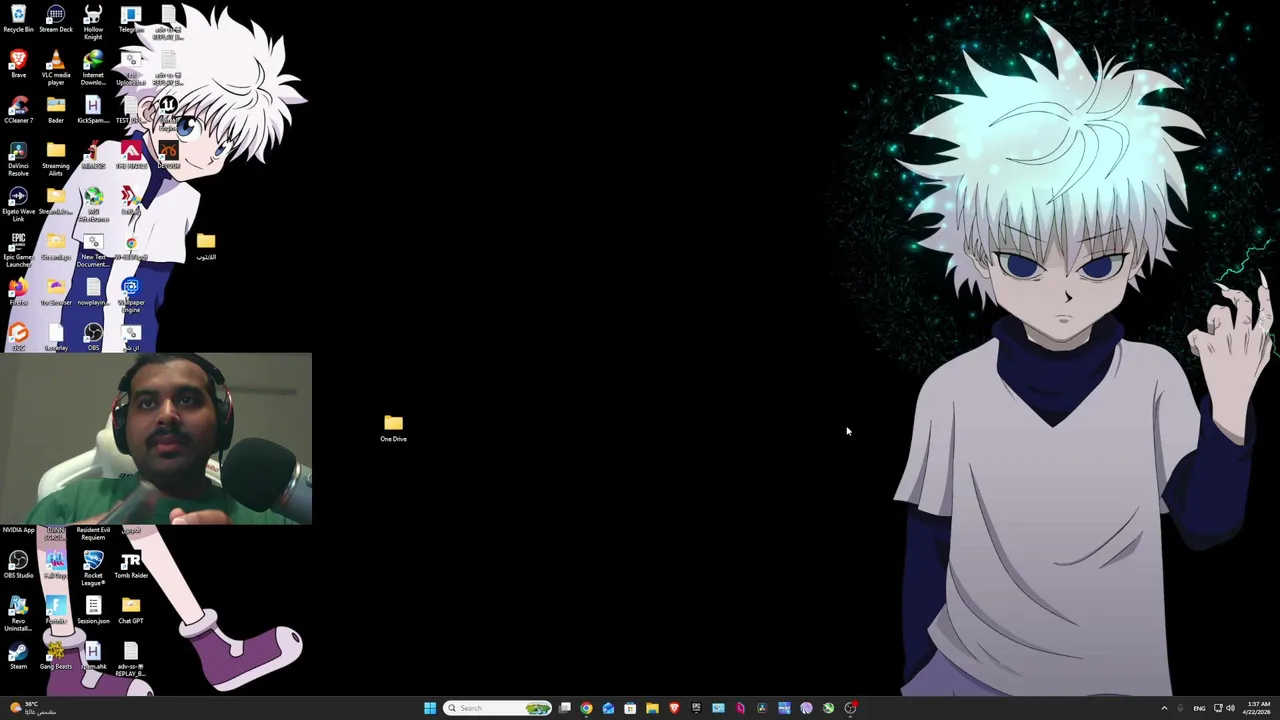Select the Elgato Wave Link shortcut

[x=18, y=204]
